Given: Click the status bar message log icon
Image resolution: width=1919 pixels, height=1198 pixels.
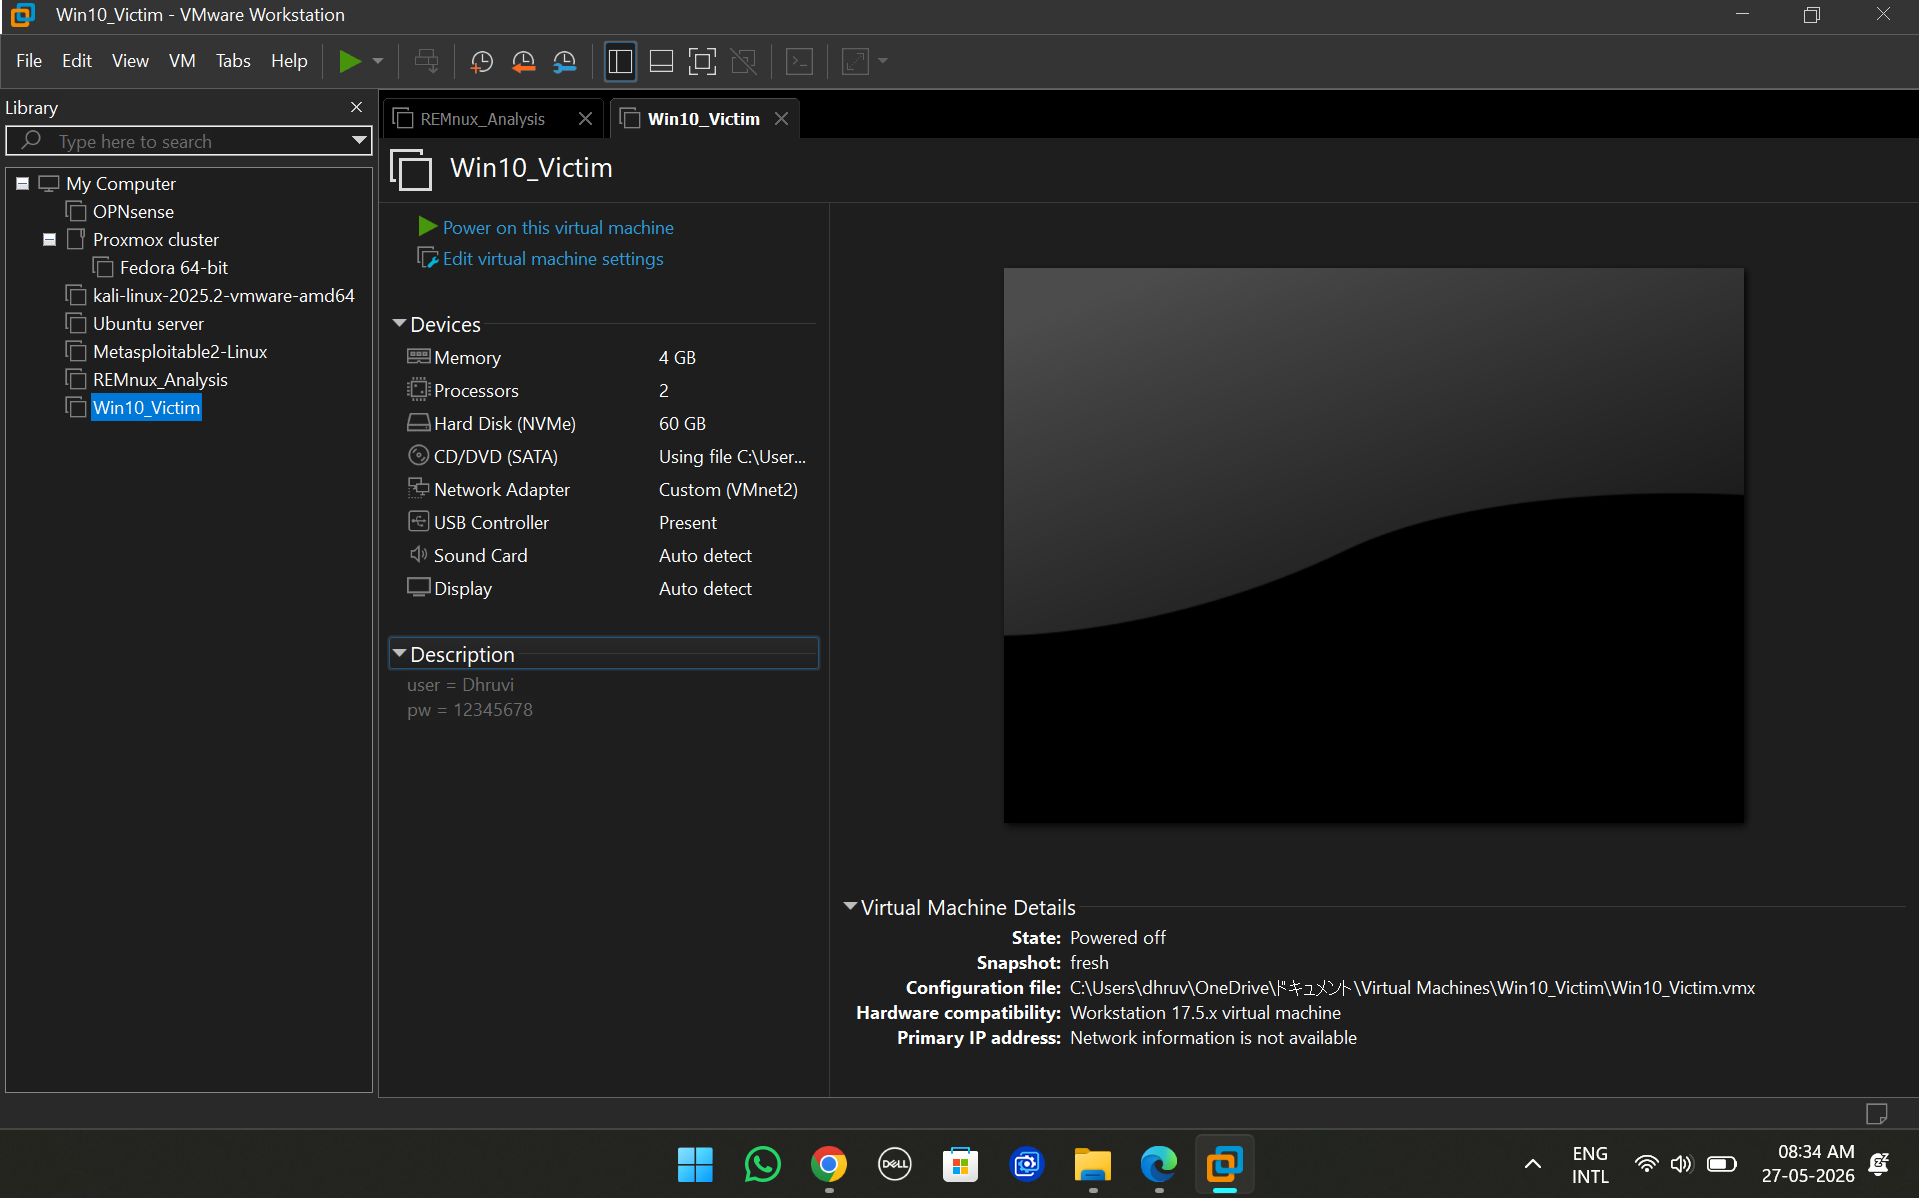Looking at the screenshot, I should point(1876,1114).
